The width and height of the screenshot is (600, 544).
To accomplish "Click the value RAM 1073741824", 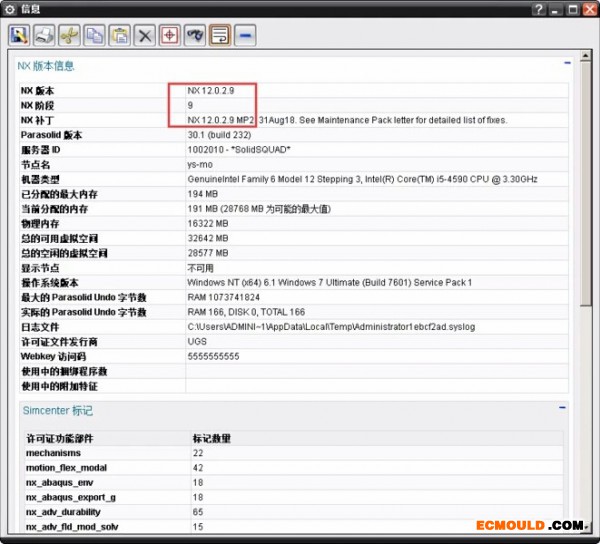I will click(223, 297).
